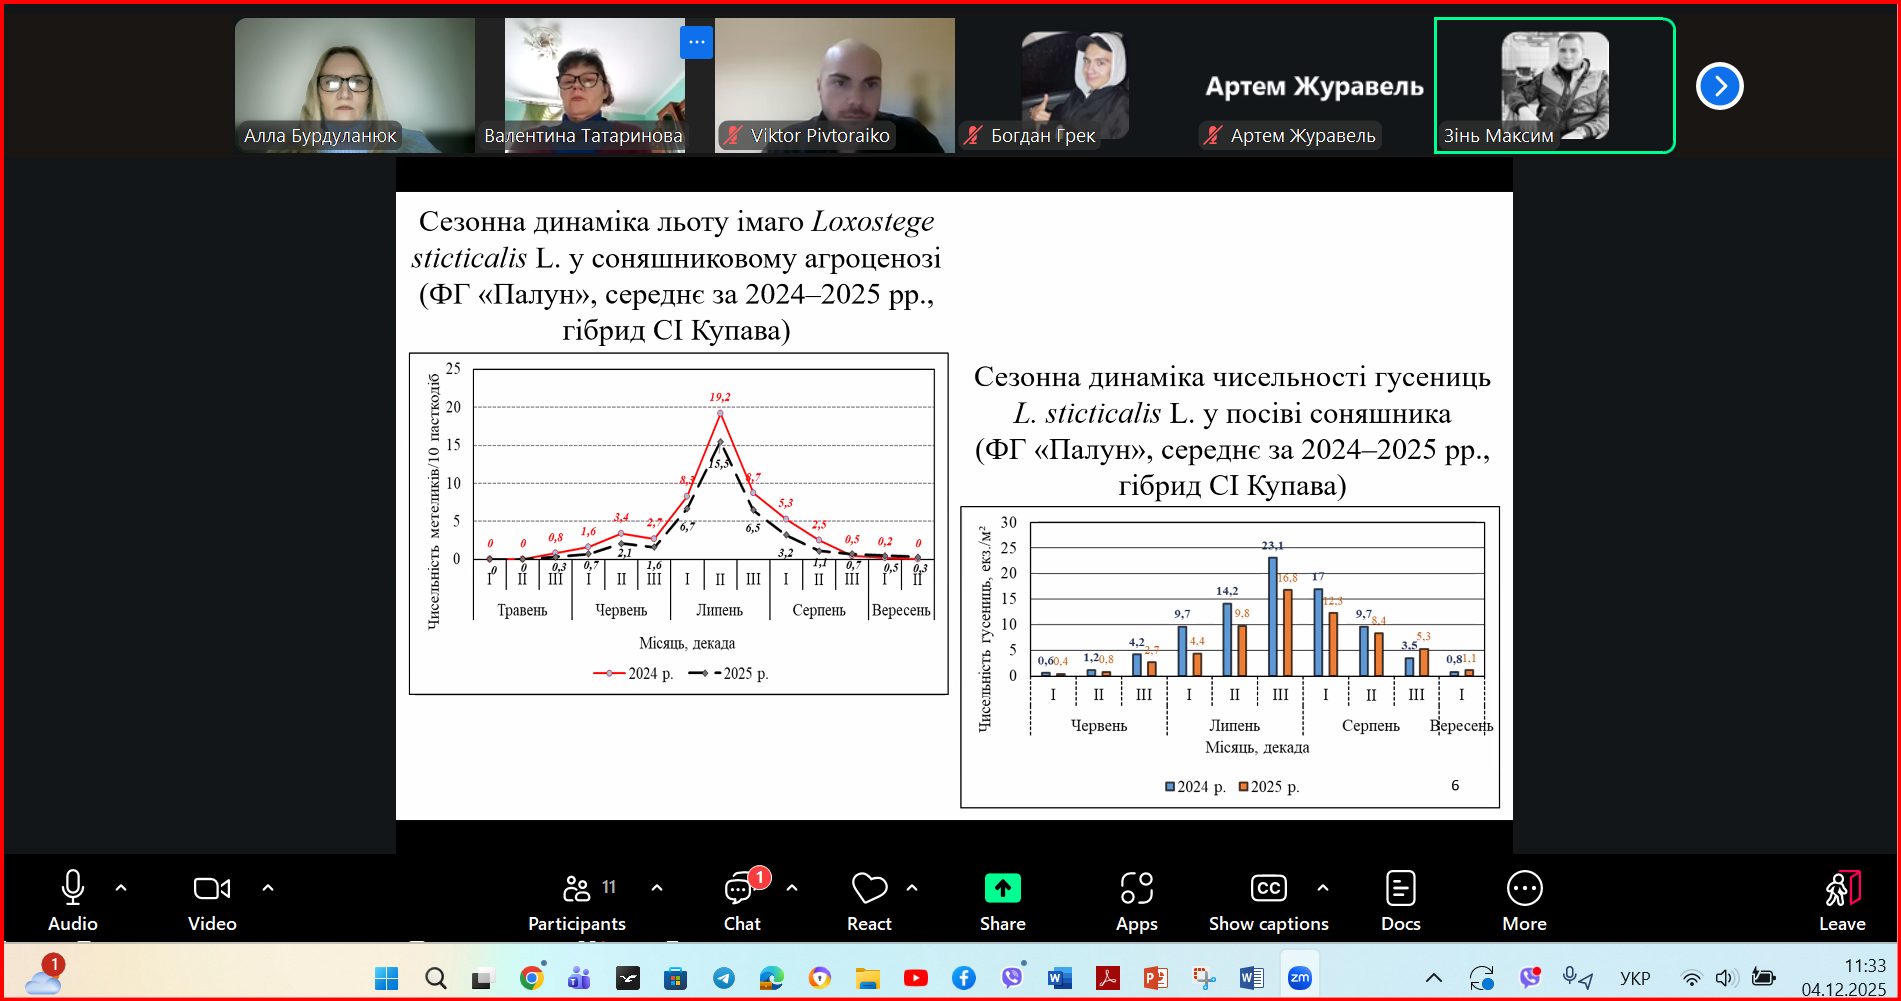This screenshot has width=1901, height=1001.
Task: Open the Docs feature
Action: click(1400, 900)
